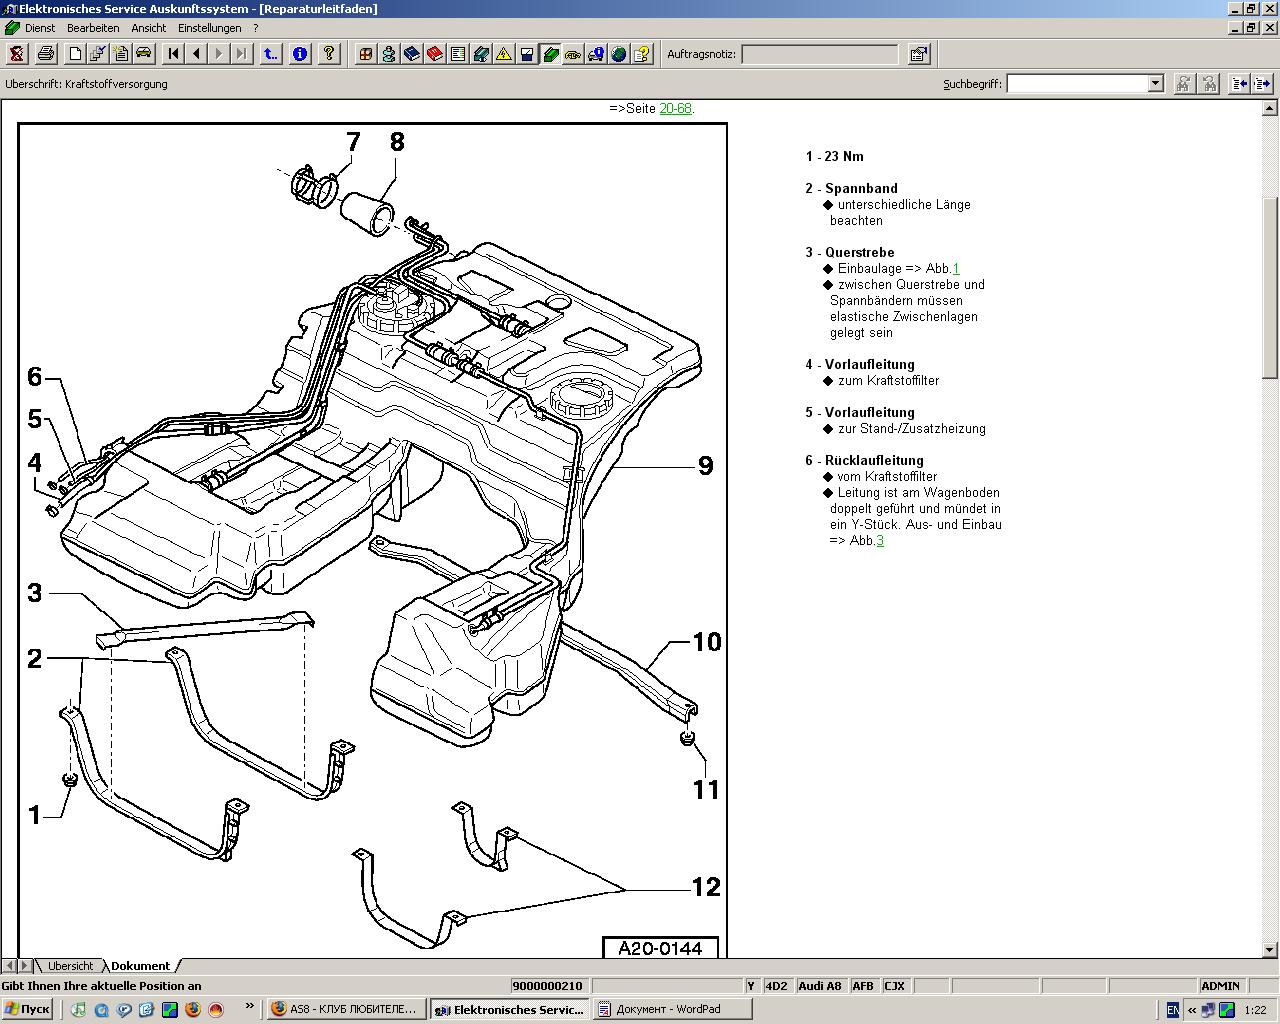Follow the page 20-68 link
Image resolution: width=1280 pixels, height=1024 pixels.
(x=675, y=108)
